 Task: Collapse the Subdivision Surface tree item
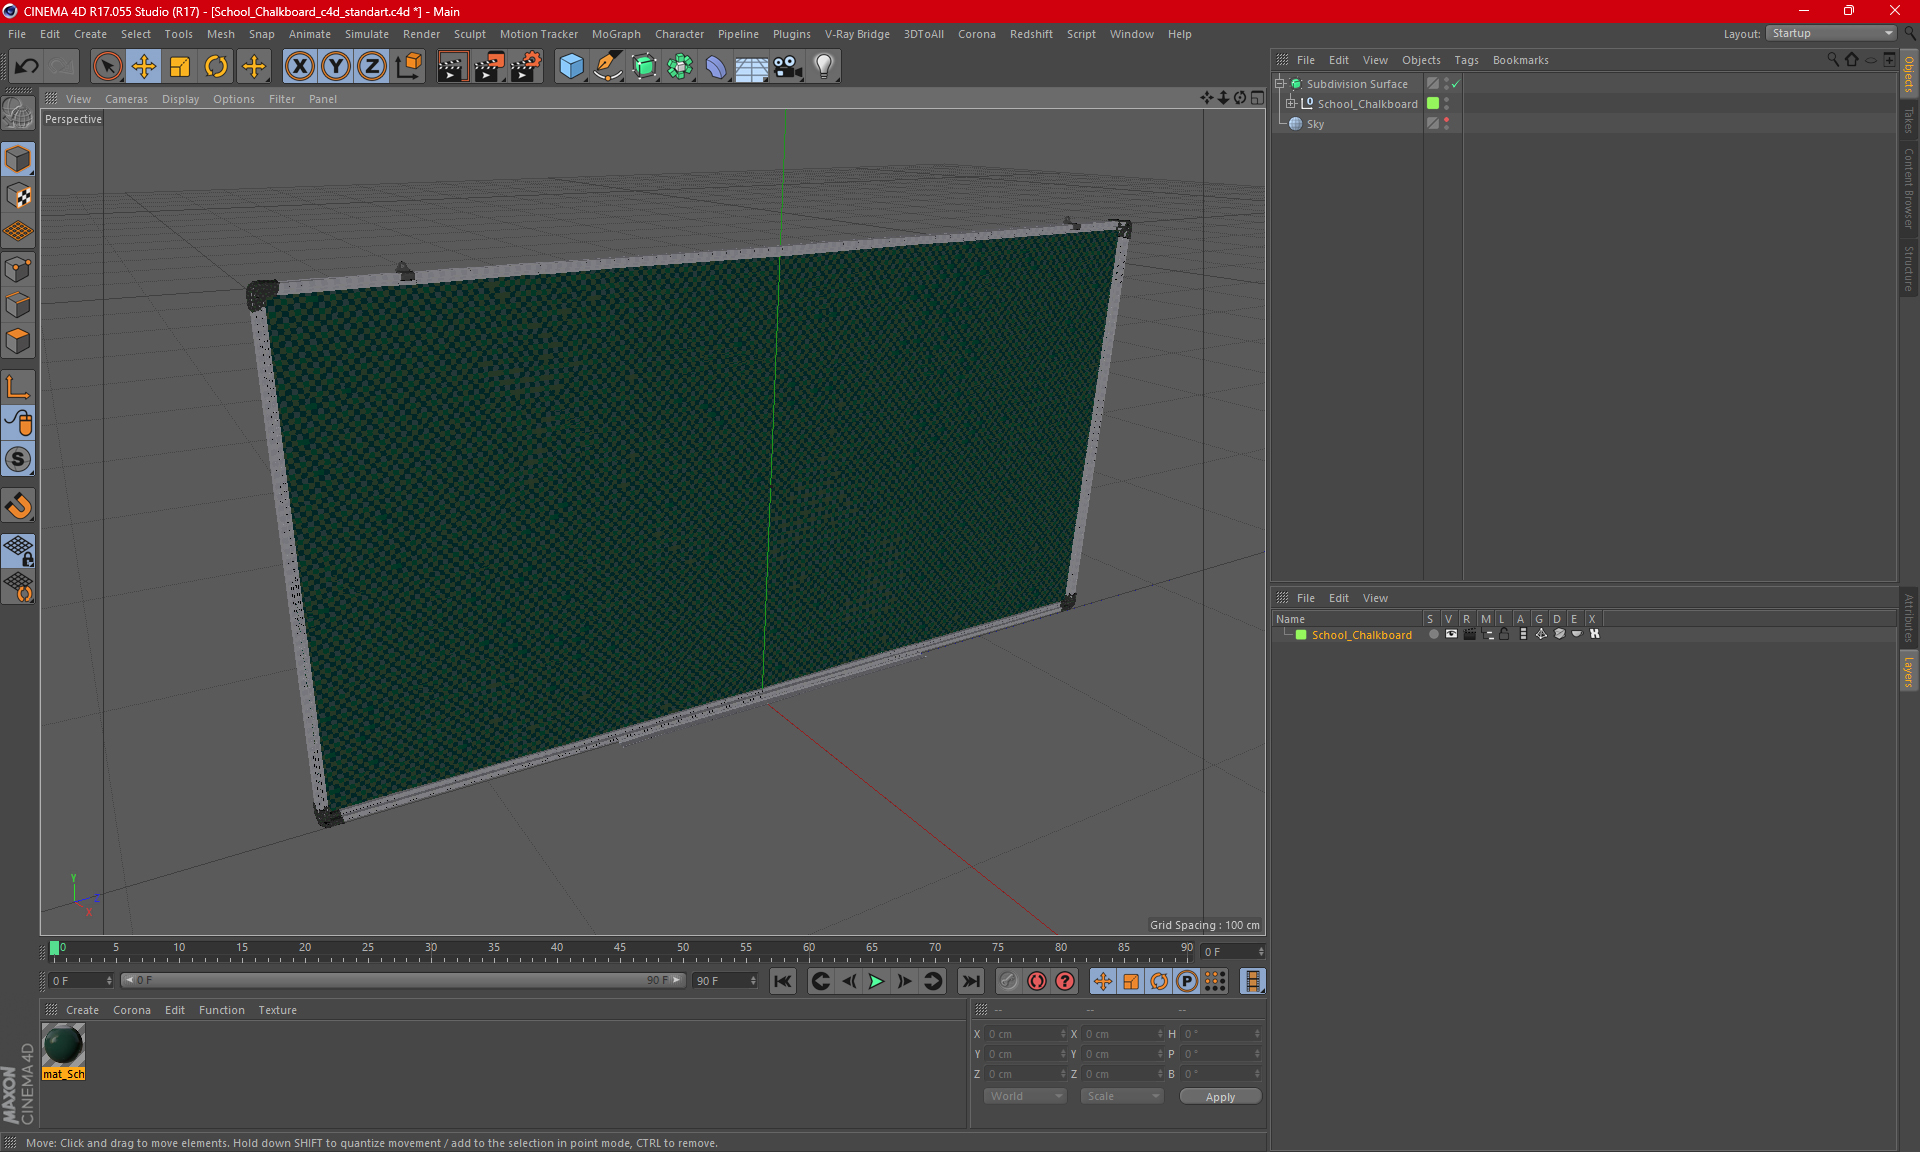point(1279,84)
